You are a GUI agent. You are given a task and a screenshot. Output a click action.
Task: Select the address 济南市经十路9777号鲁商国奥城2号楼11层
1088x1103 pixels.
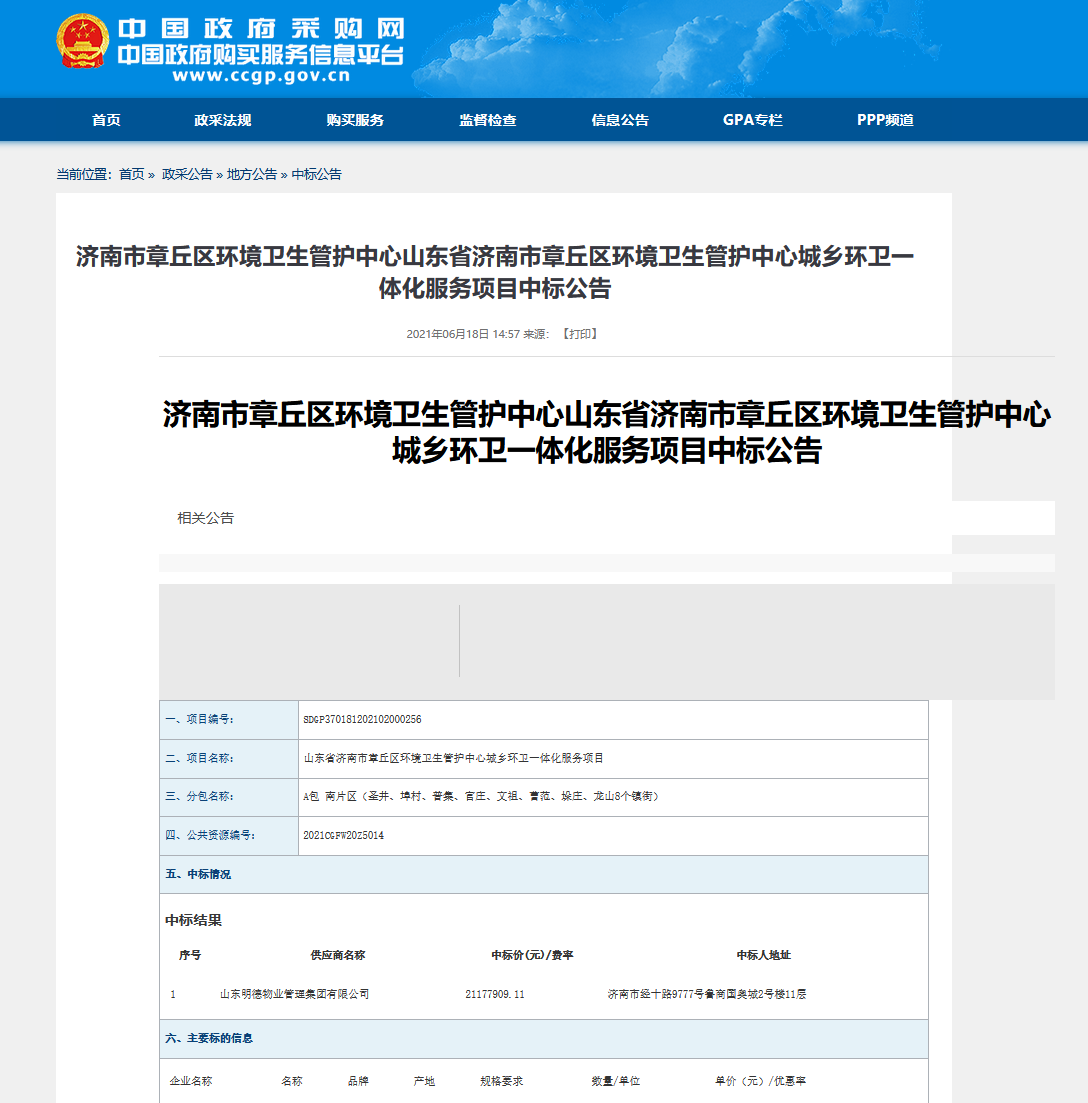[707, 994]
